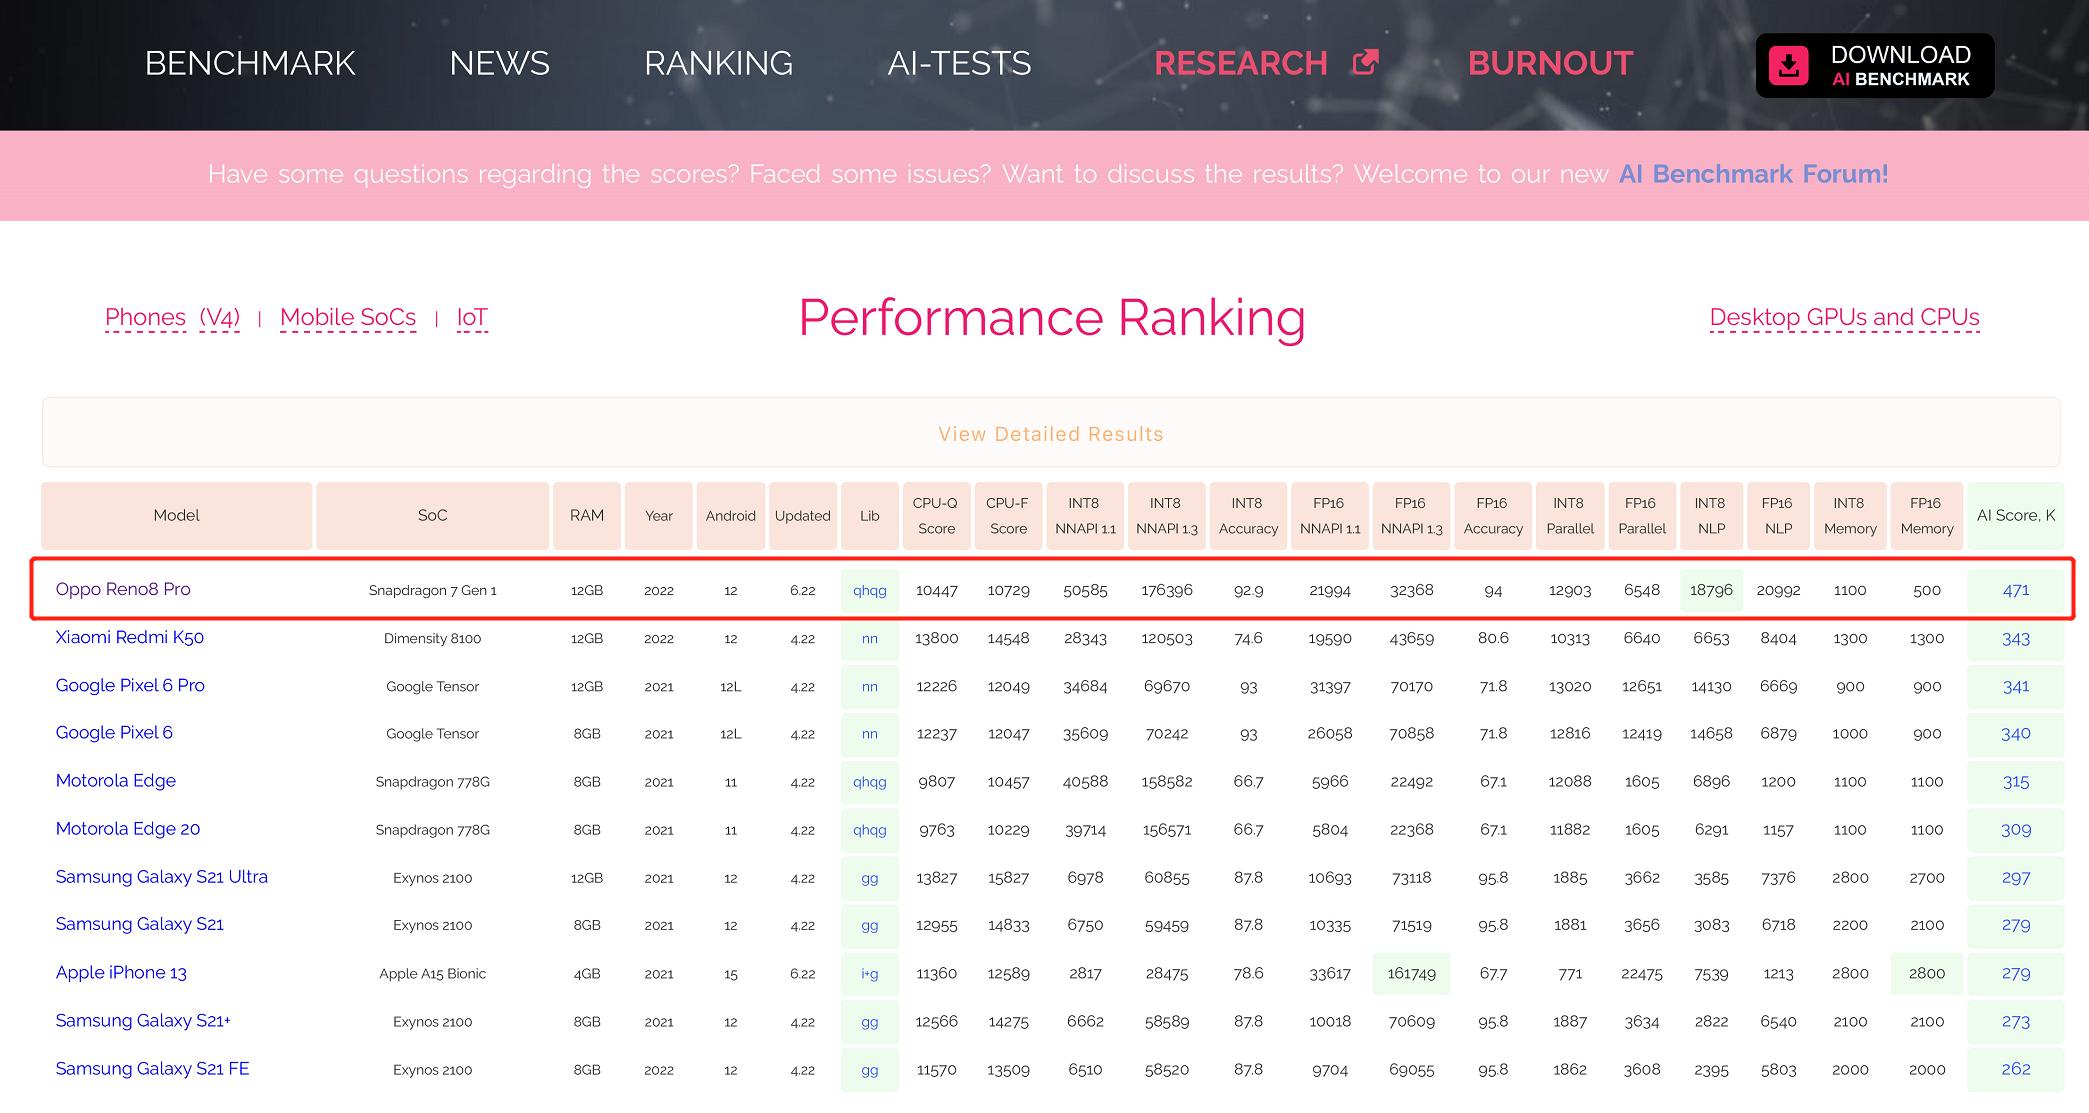Image resolution: width=2089 pixels, height=1113 pixels.
Task: Sort table by AI Score, K column header
Action: 2015,515
